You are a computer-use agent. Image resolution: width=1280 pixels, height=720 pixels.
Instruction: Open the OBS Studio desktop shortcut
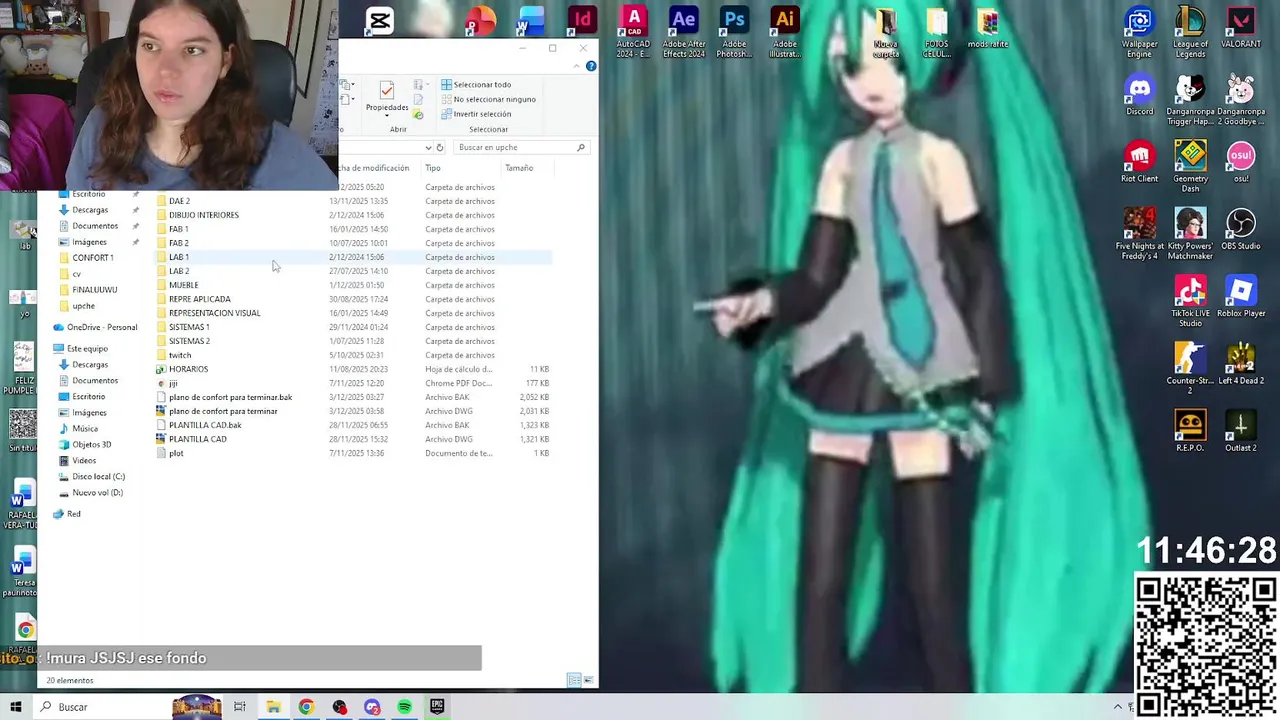[1240, 229]
